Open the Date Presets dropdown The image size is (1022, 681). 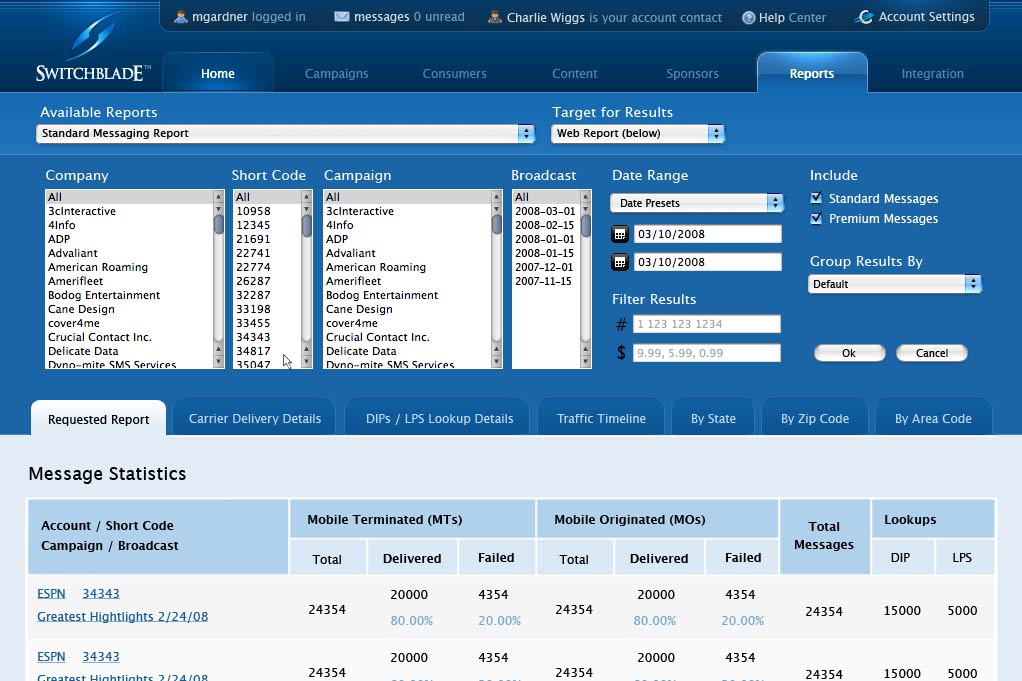(697, 203)
